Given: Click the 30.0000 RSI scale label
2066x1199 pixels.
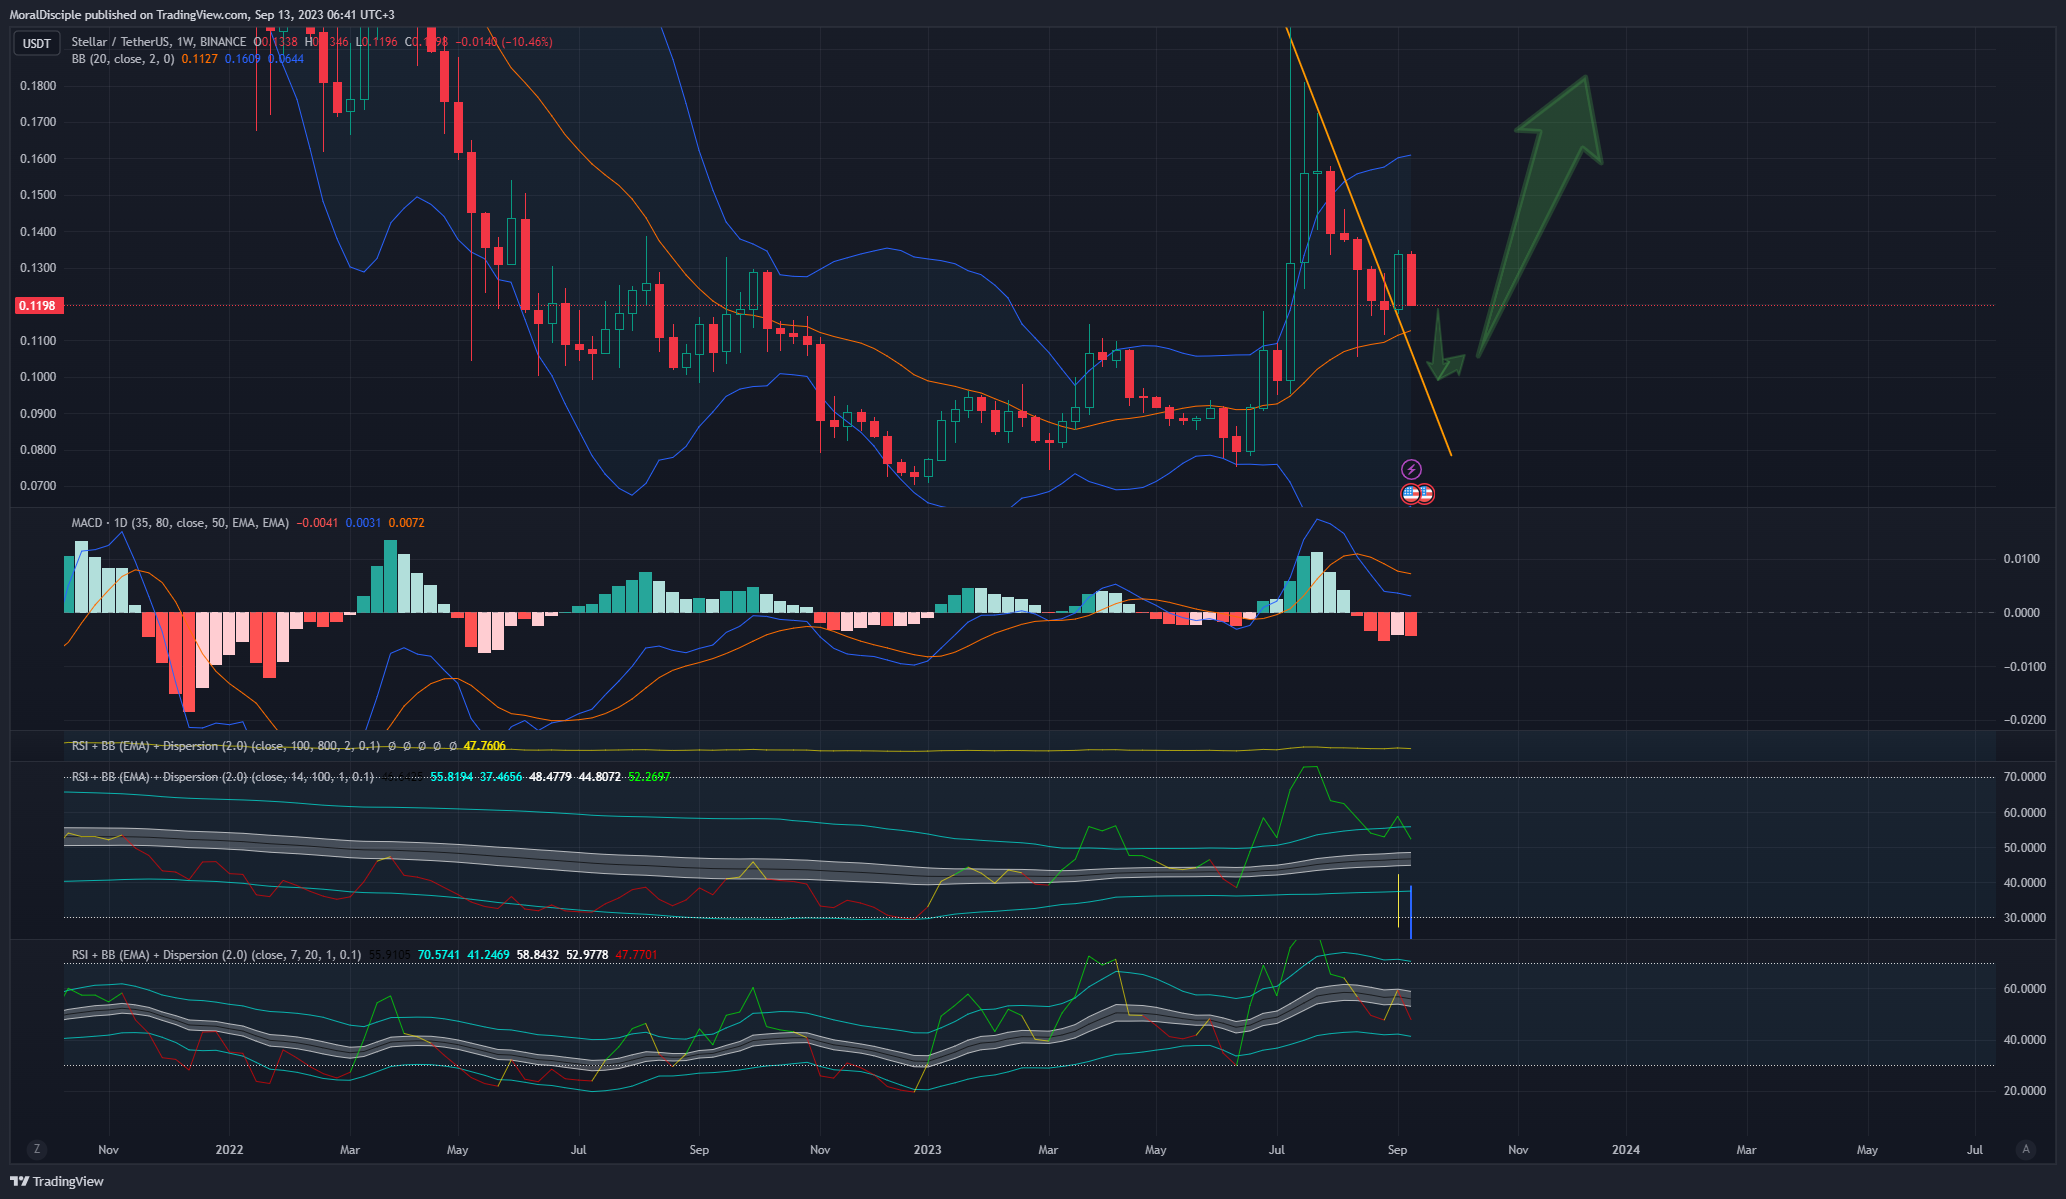Looking at the screenshot, I should pyautogui.click(x=2025, y=918).
